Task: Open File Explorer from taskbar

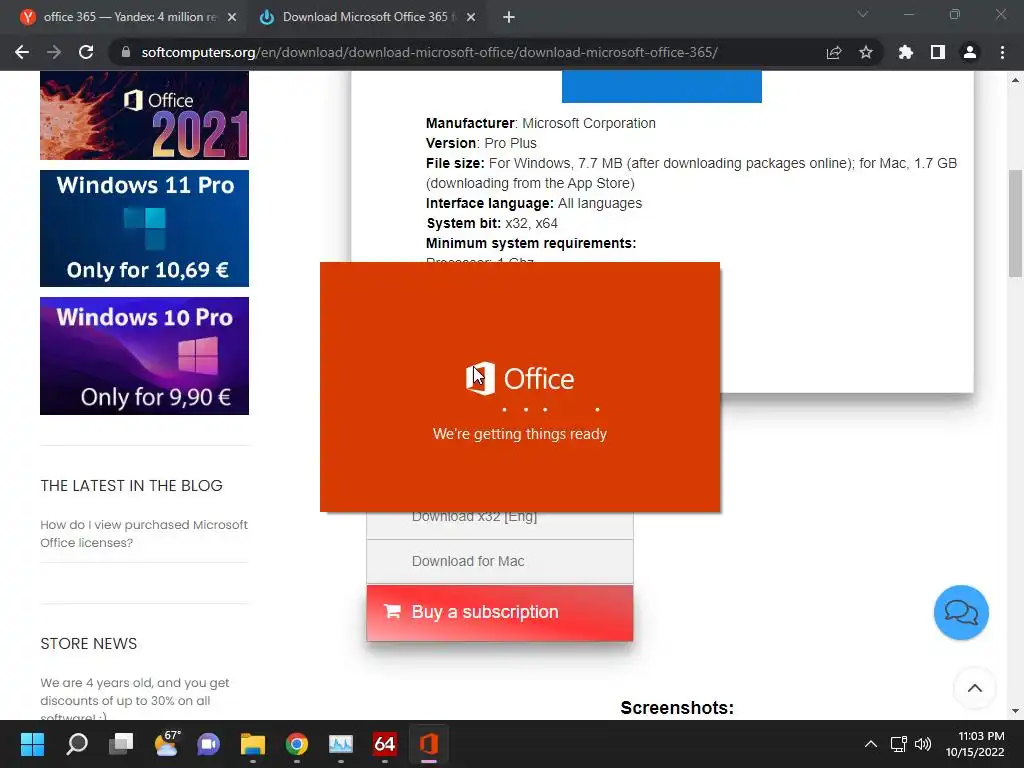Action: click(x=253, y=744)
